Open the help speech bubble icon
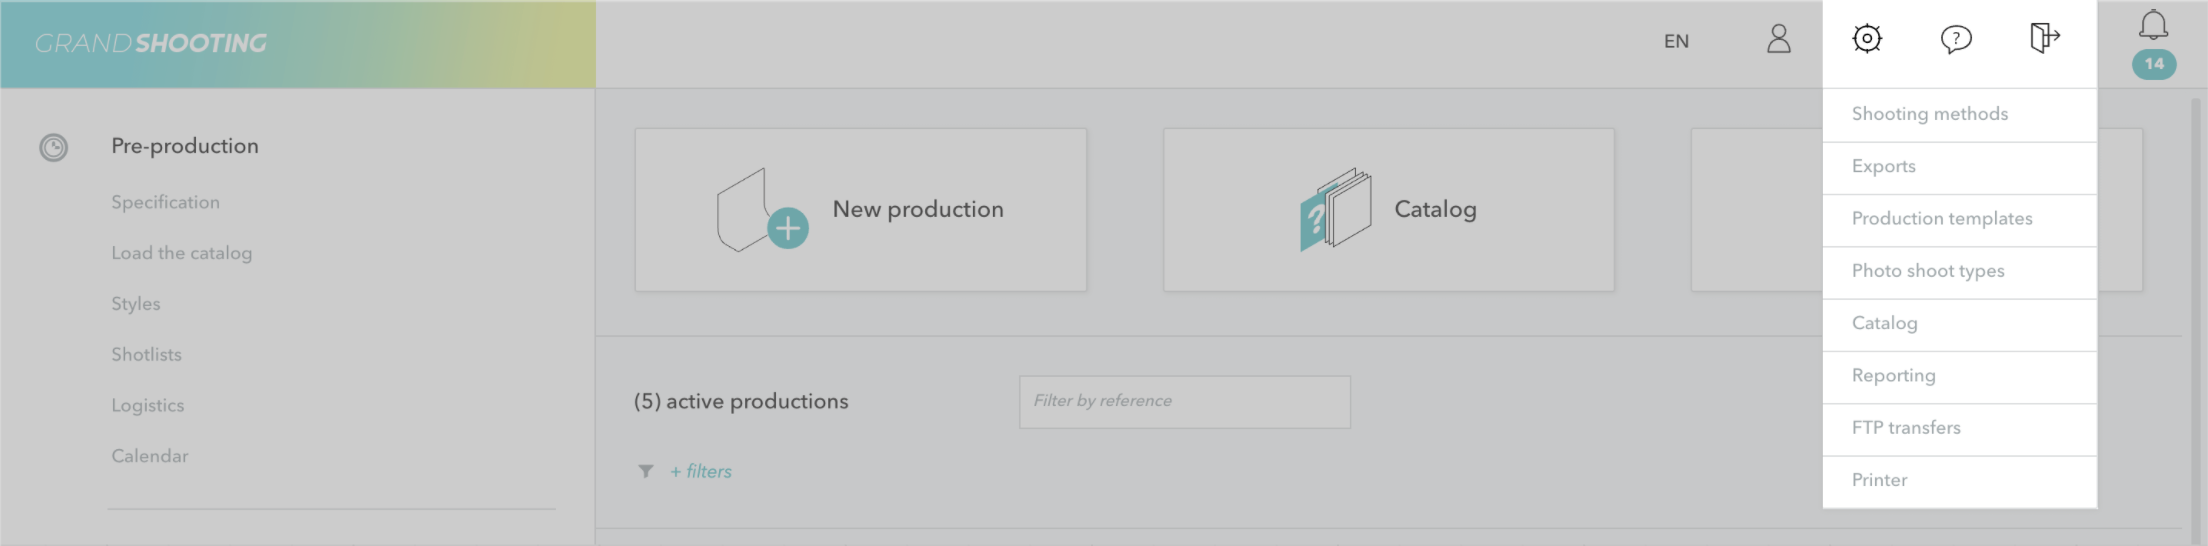 [x=1955, y=39]
